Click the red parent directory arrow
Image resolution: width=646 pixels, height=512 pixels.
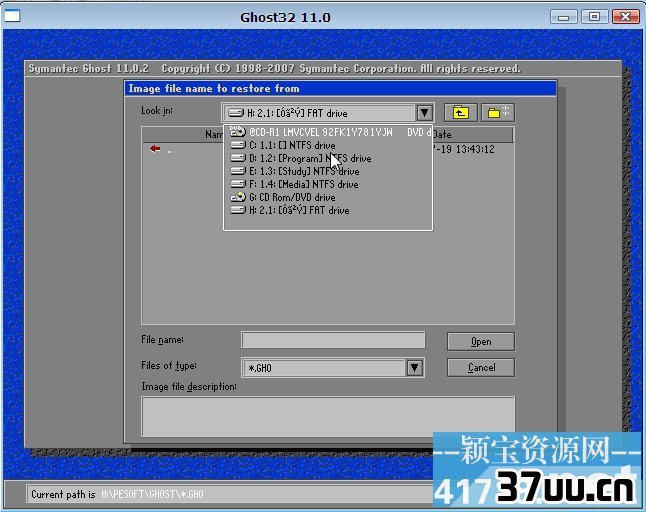click(x=155, y=149)
